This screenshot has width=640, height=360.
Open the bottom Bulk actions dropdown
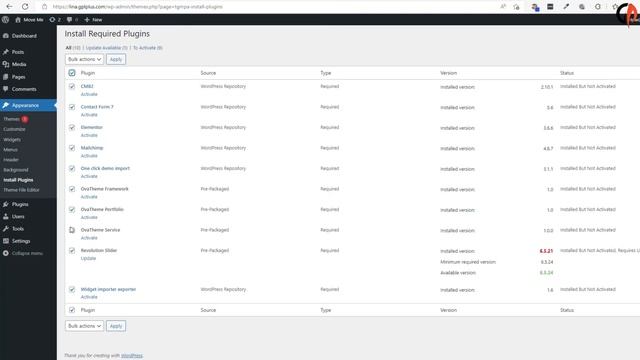[84, 326]
